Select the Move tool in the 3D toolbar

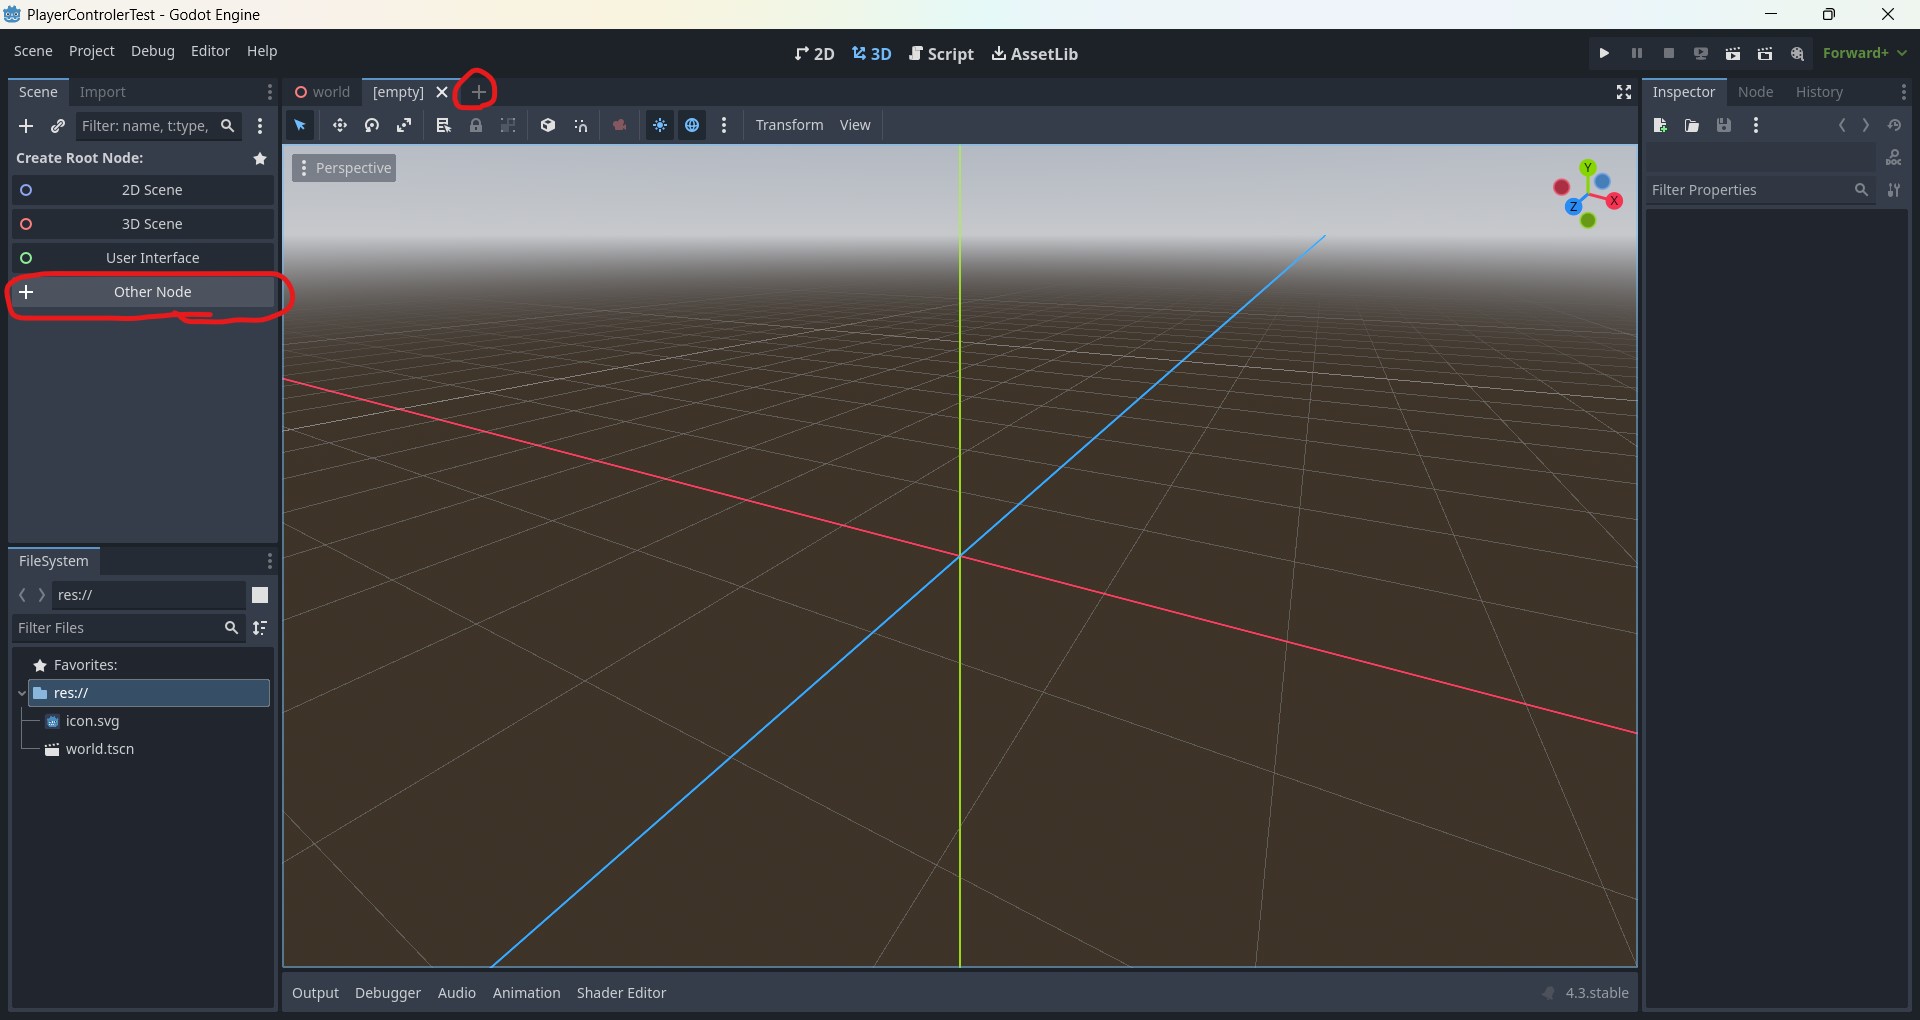pos(339,125)
